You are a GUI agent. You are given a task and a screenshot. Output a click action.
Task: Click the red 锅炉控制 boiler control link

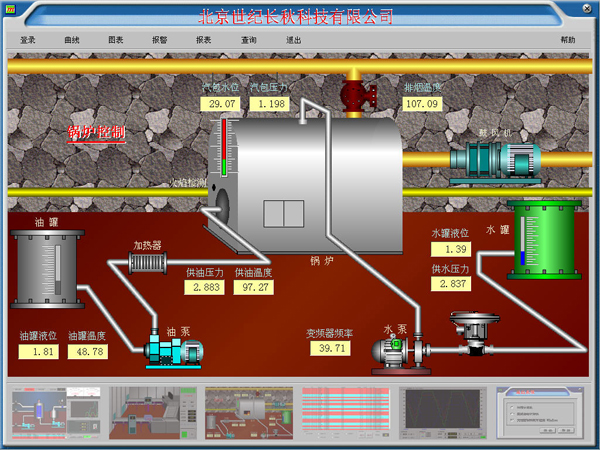(96, 131)
